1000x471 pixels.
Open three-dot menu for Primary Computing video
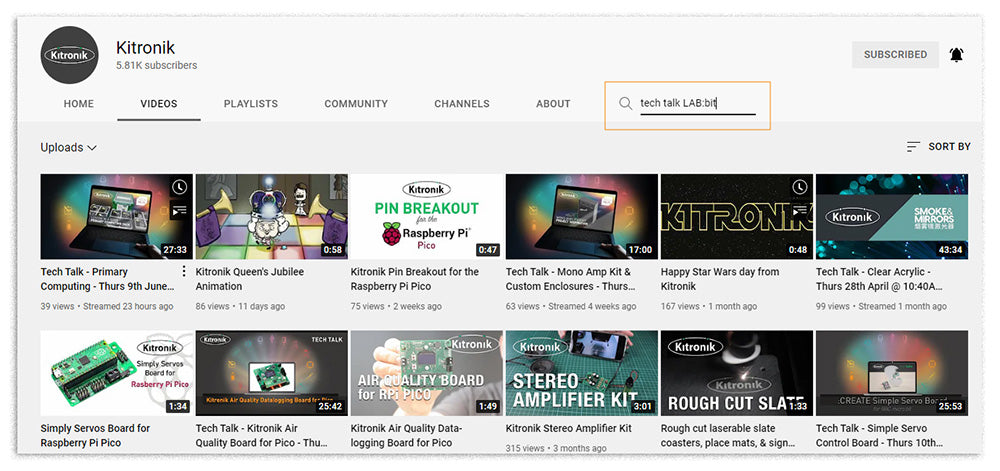183,272
